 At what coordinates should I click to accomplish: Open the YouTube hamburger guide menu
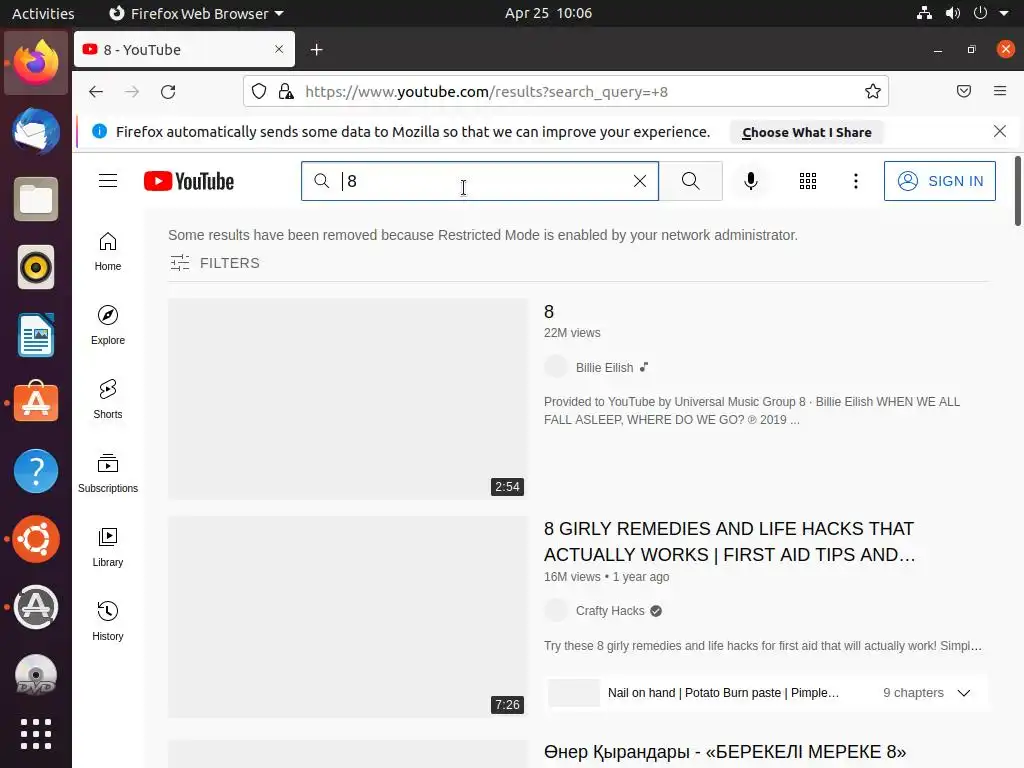pyautogui.click(x=108, y=181)
